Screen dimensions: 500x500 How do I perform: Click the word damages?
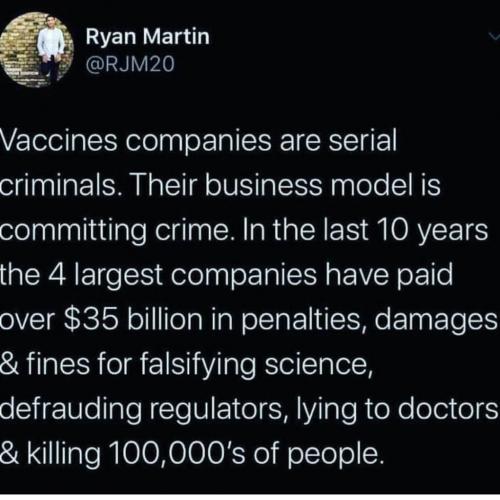point(436,321)
